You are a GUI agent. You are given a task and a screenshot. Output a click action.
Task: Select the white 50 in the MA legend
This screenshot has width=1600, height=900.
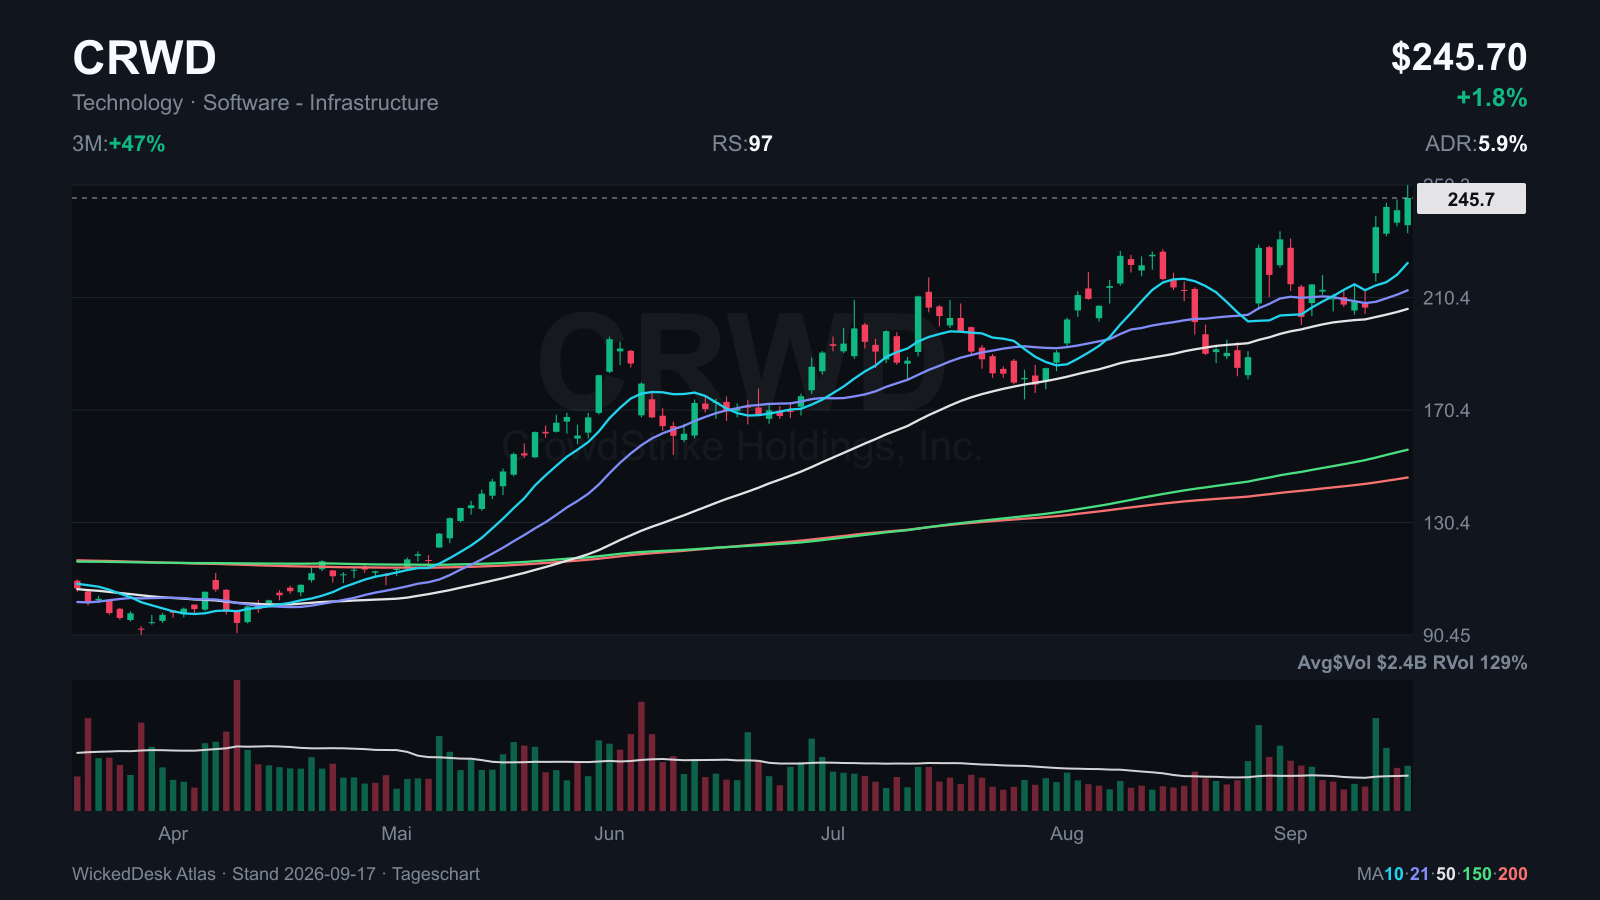[x=1446, y=874]
